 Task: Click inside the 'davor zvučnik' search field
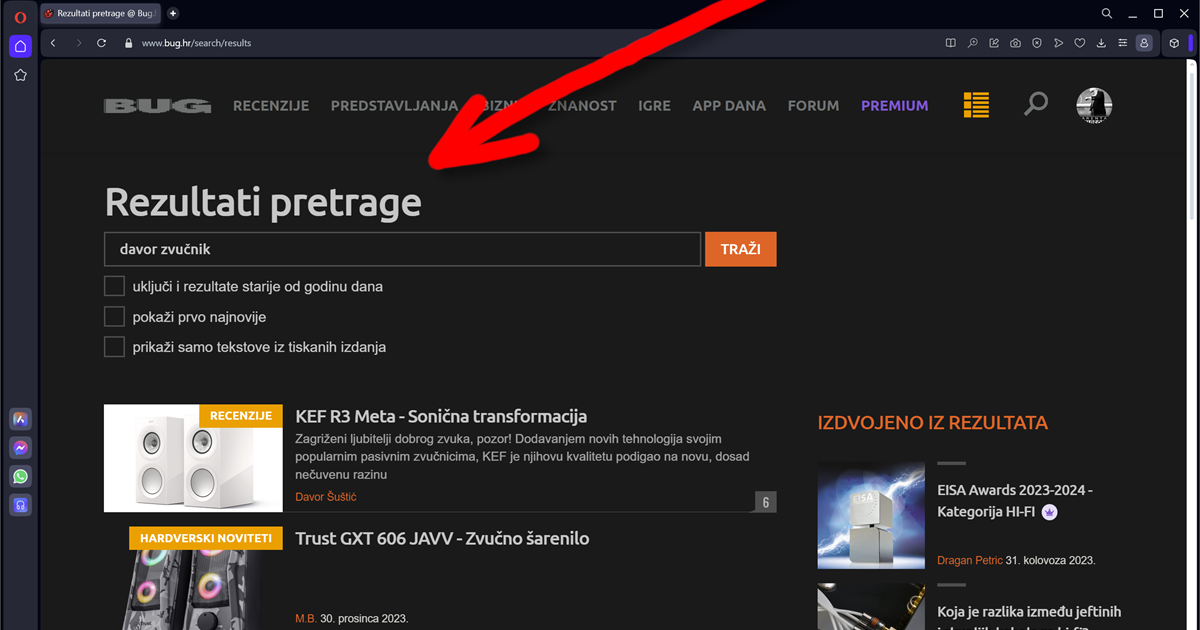tap(400, 248)
